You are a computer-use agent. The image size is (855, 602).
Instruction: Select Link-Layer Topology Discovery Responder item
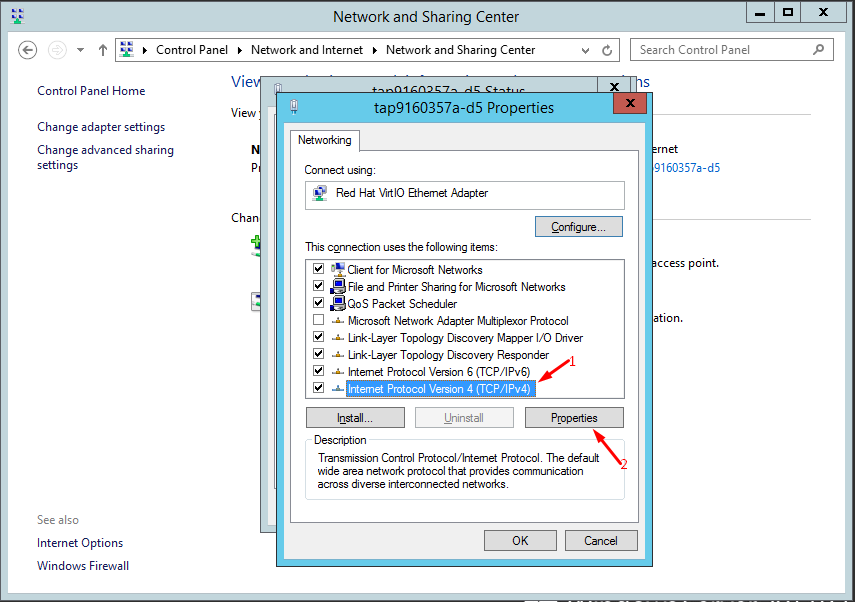click(x=448, y=354)
